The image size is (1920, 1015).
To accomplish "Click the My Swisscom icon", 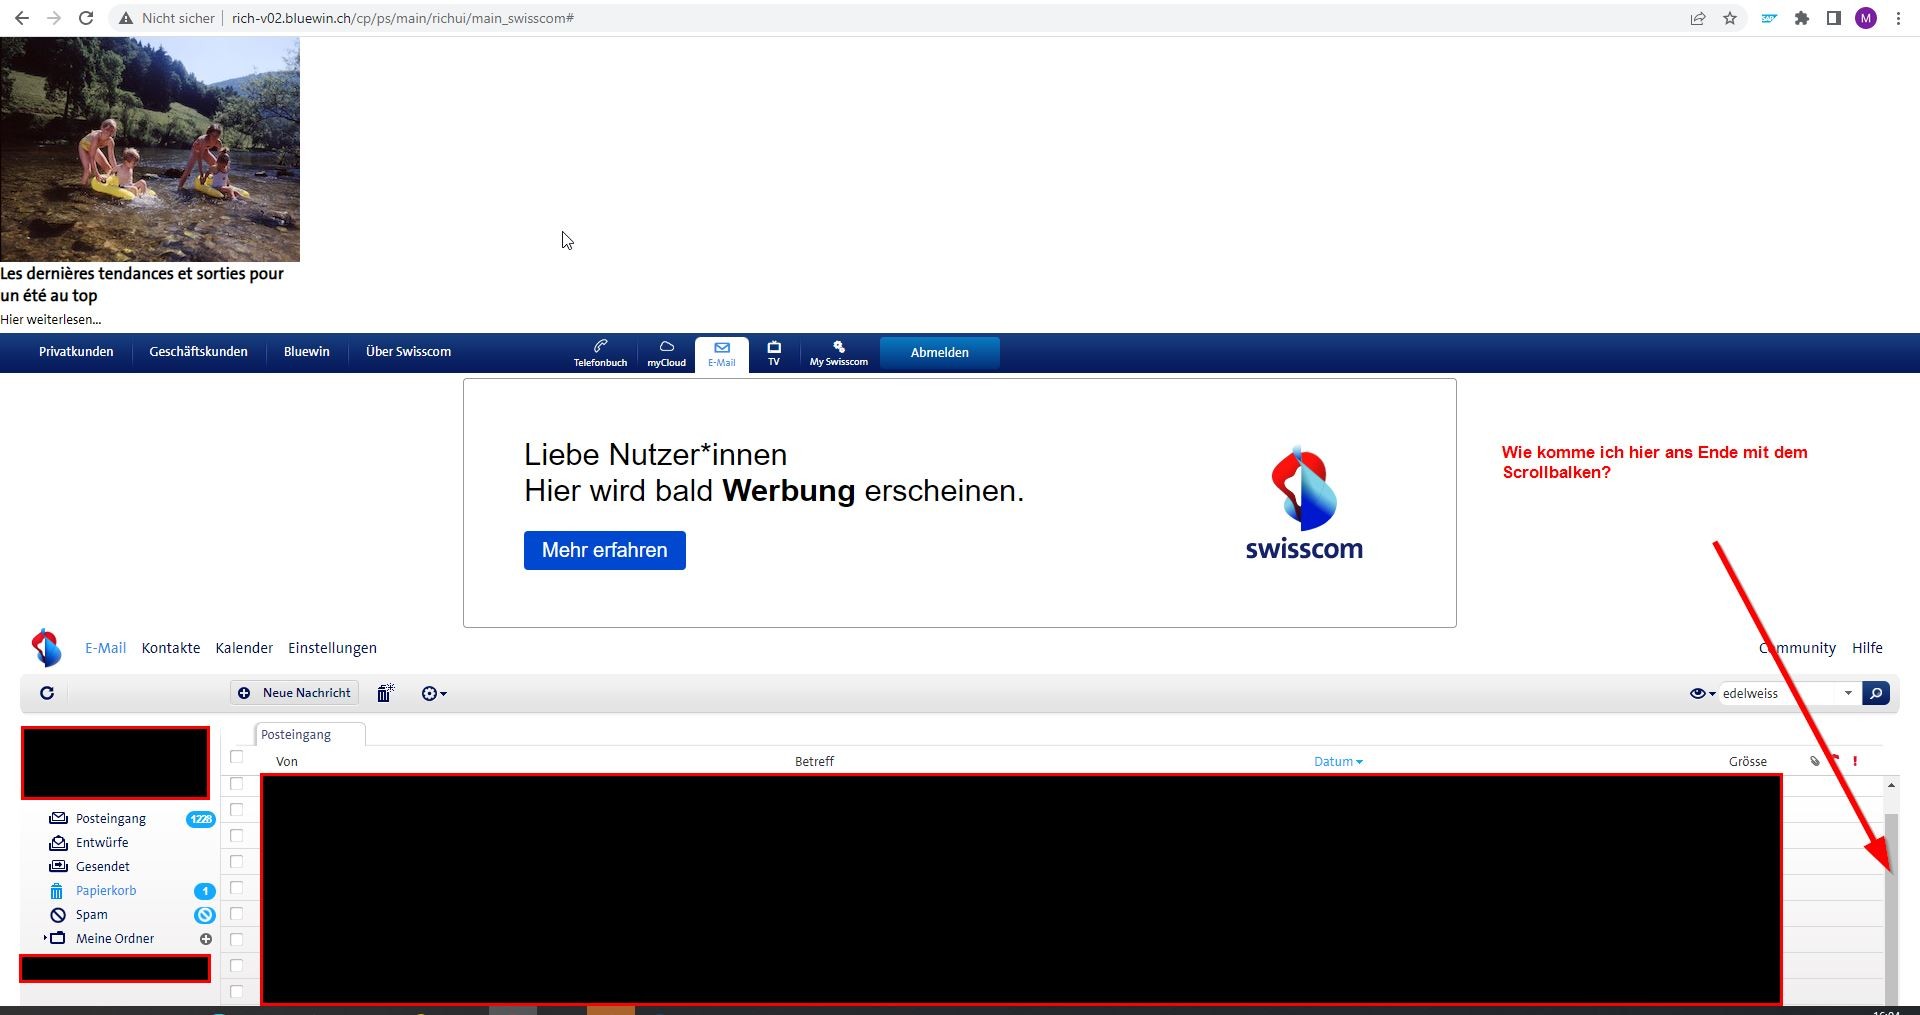I will [838, 352].
